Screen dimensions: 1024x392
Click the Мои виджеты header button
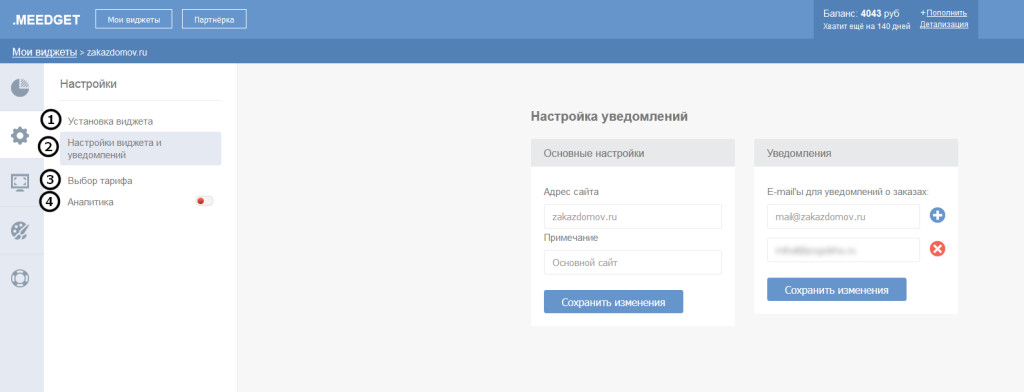(134, 20)
